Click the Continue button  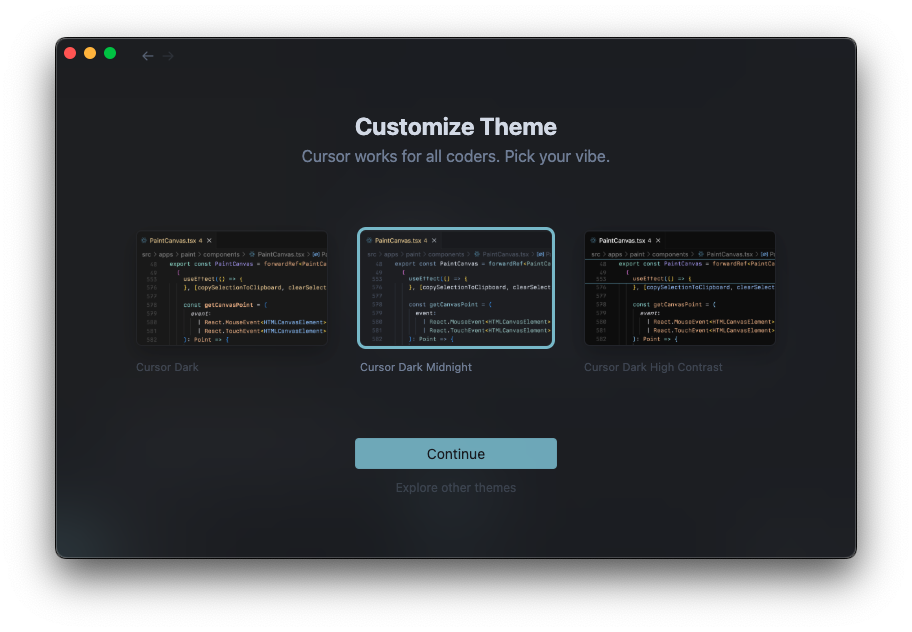coord(455,454)
